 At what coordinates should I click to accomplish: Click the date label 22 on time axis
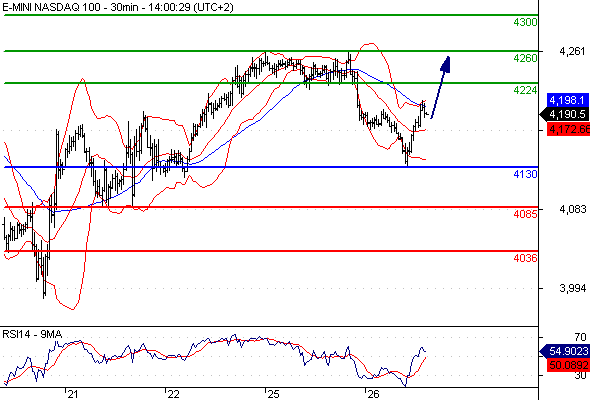[173, 394]
